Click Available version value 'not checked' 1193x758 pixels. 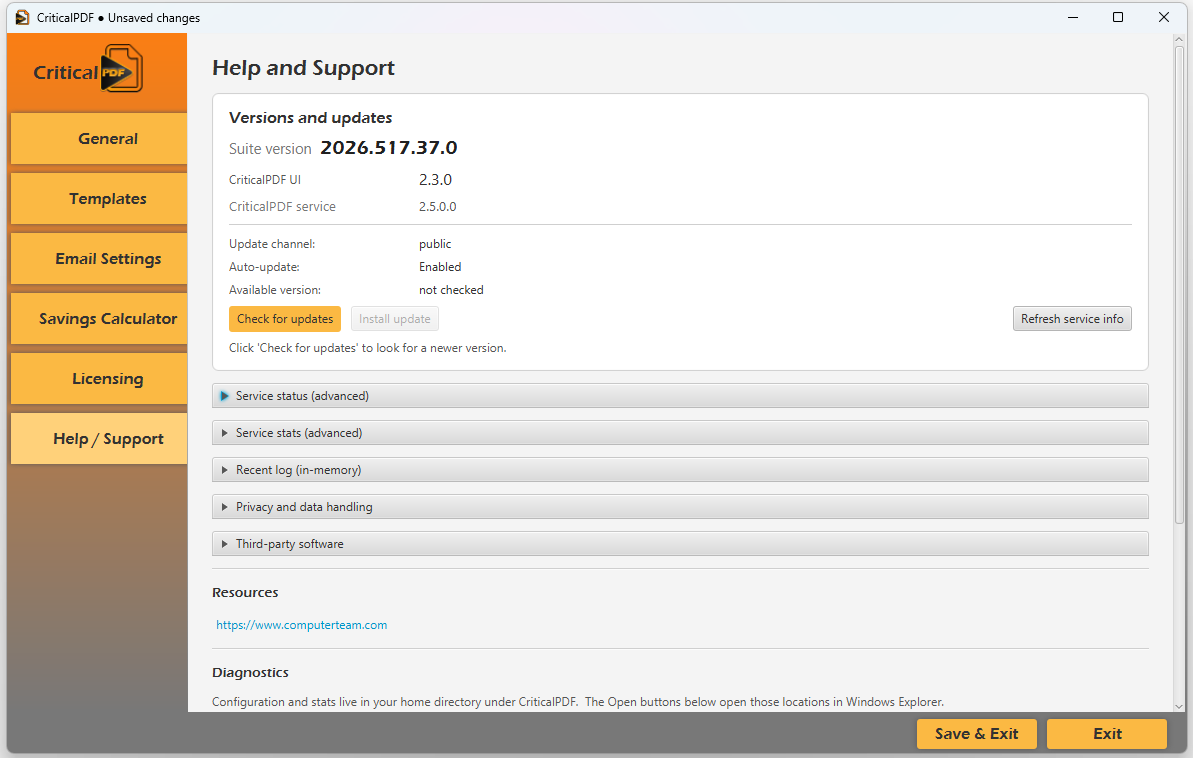tap(451, 290)
